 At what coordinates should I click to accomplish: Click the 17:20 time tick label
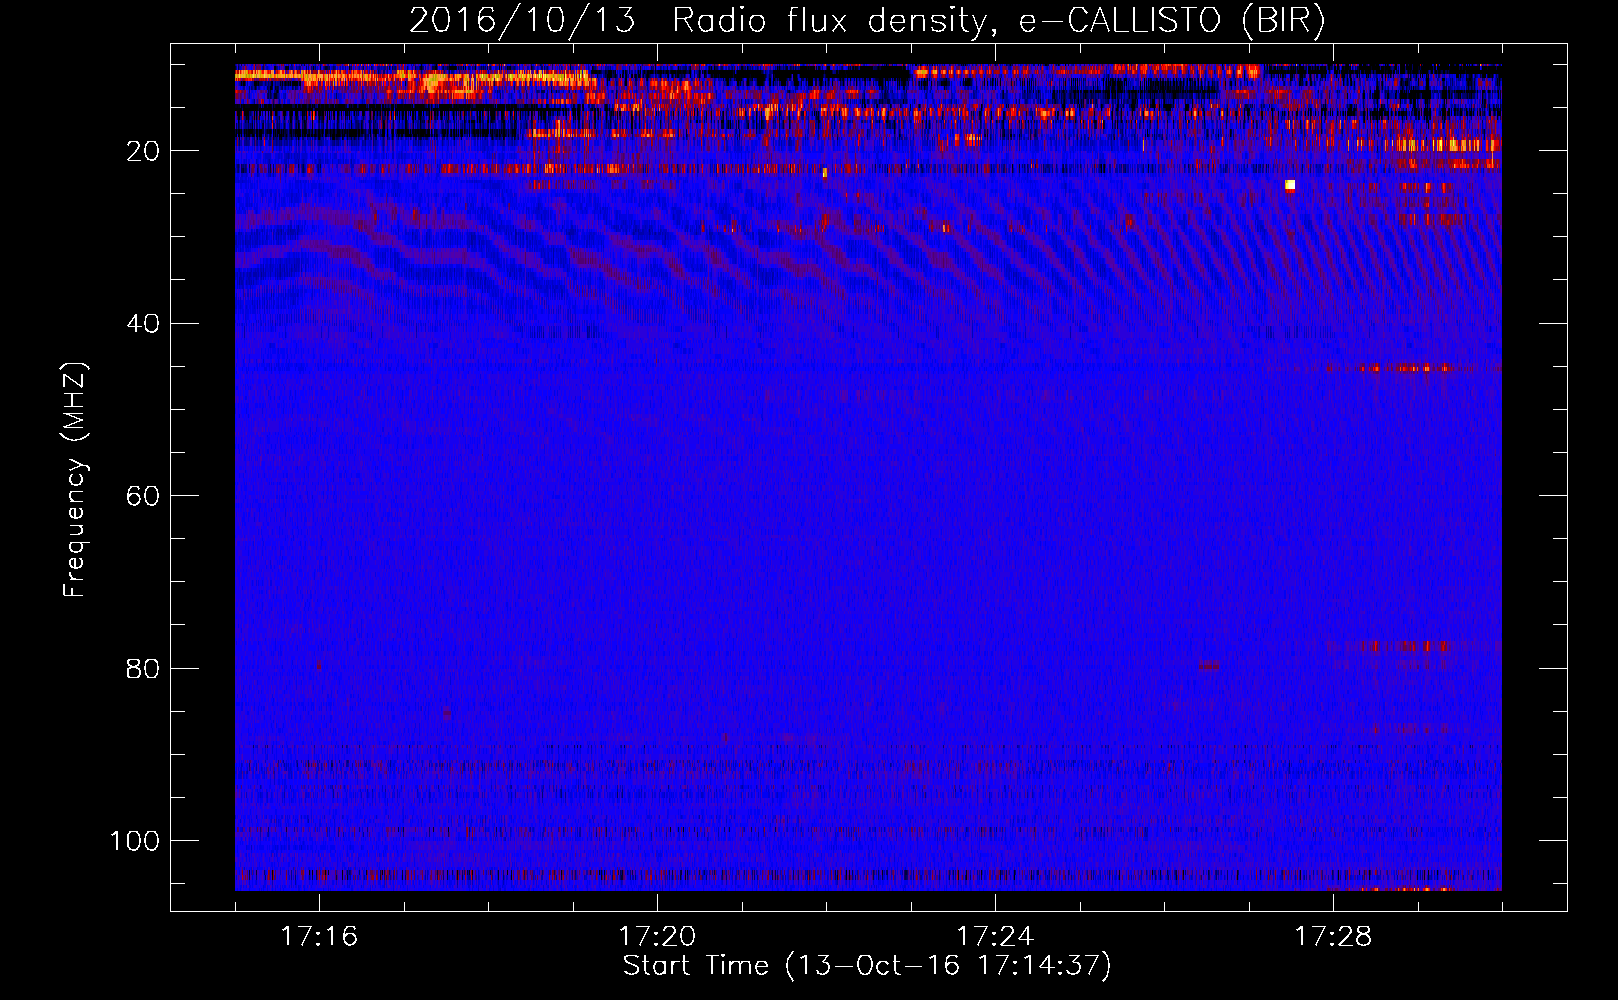[x=657, y=936]
